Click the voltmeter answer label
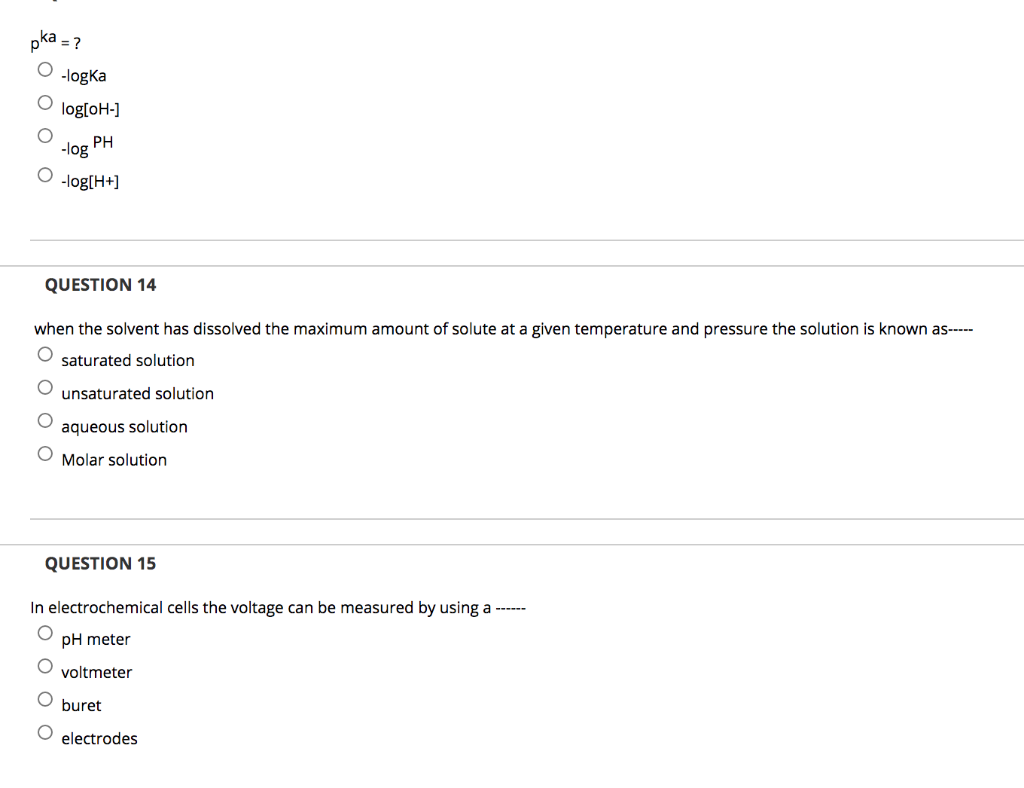 click(97, 672)
